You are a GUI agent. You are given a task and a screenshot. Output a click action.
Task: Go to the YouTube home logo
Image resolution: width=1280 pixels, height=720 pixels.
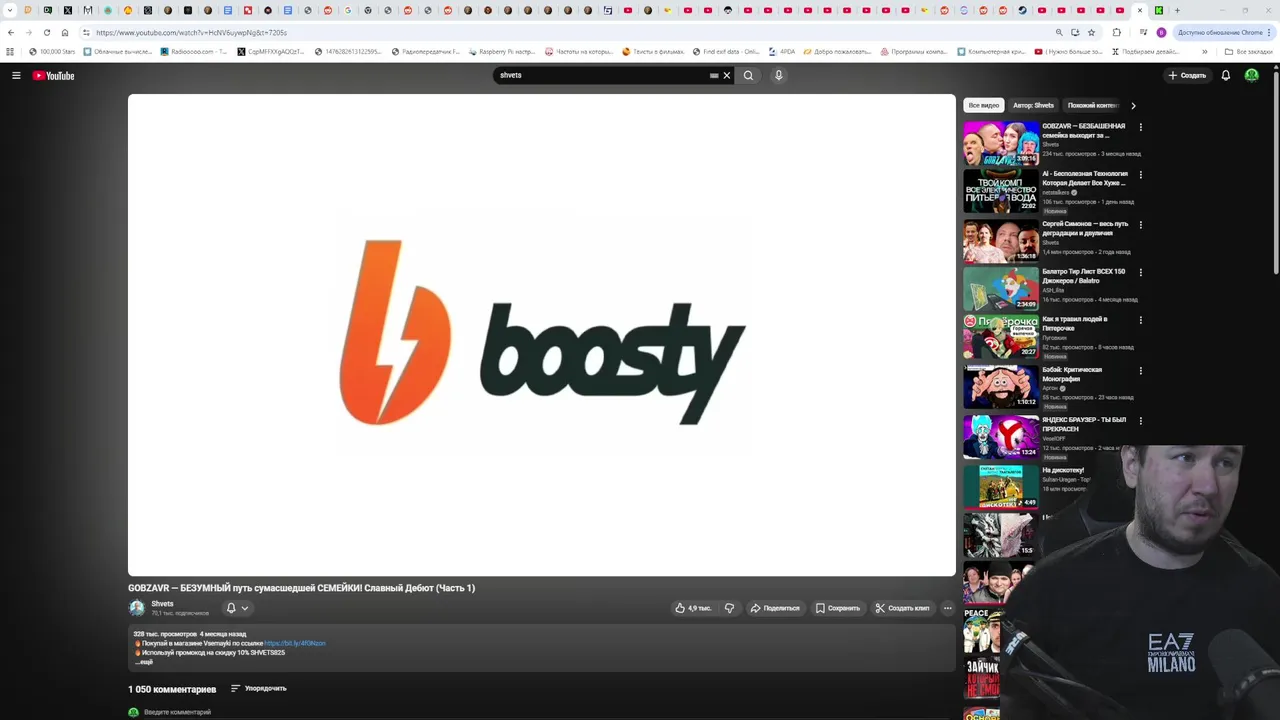[53, 75]
